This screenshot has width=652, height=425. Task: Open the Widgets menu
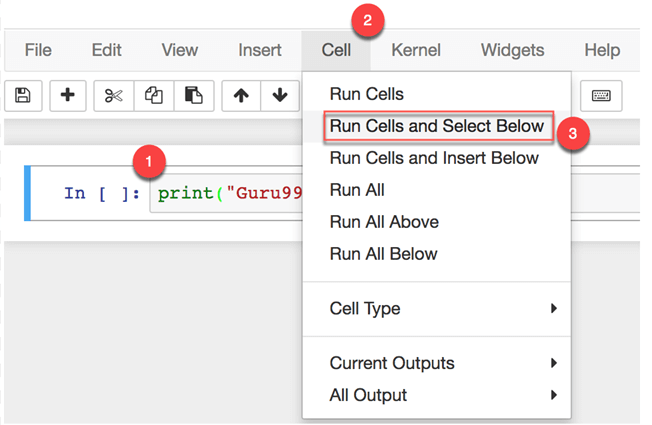click(512, 50)
